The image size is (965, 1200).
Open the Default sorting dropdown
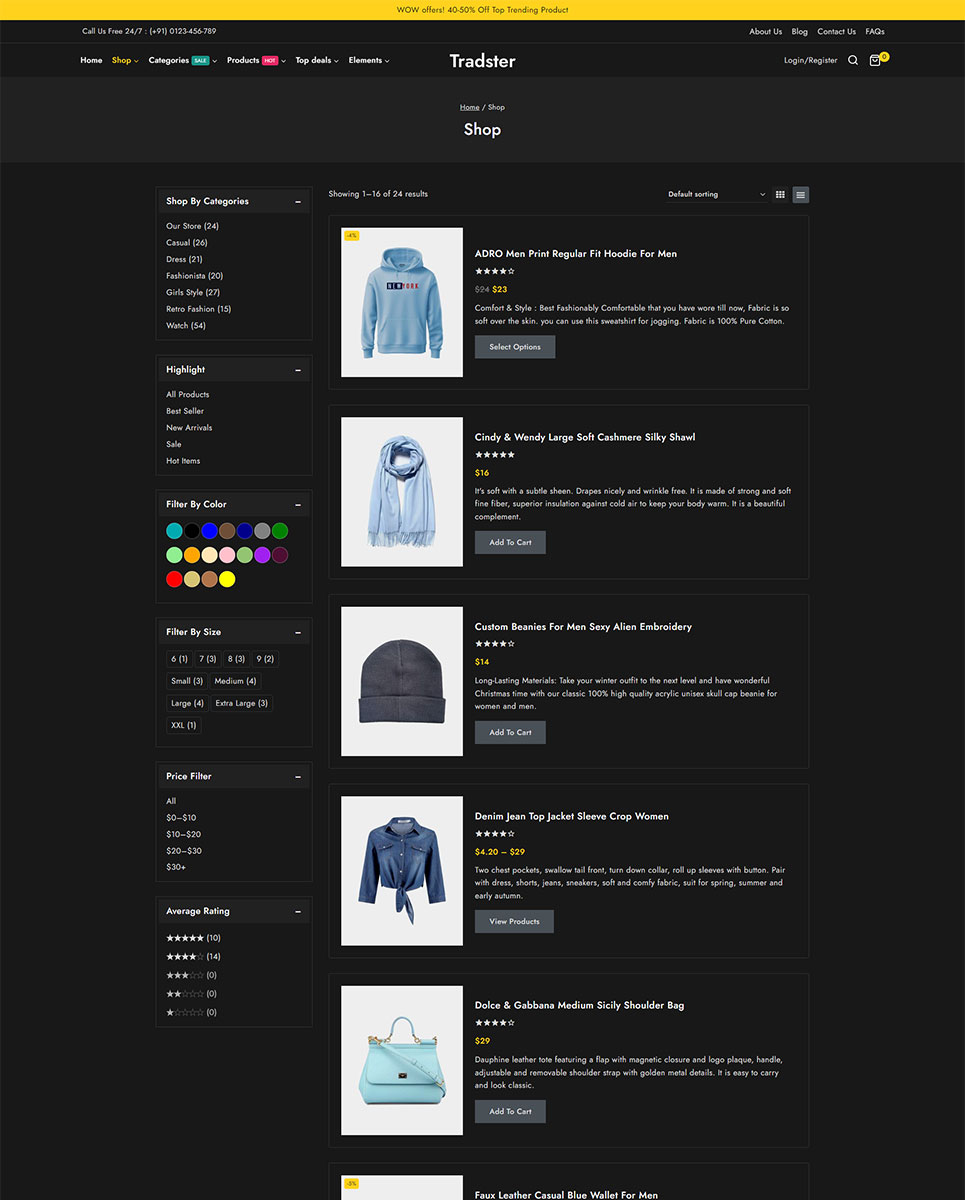(x=717, y=194)
